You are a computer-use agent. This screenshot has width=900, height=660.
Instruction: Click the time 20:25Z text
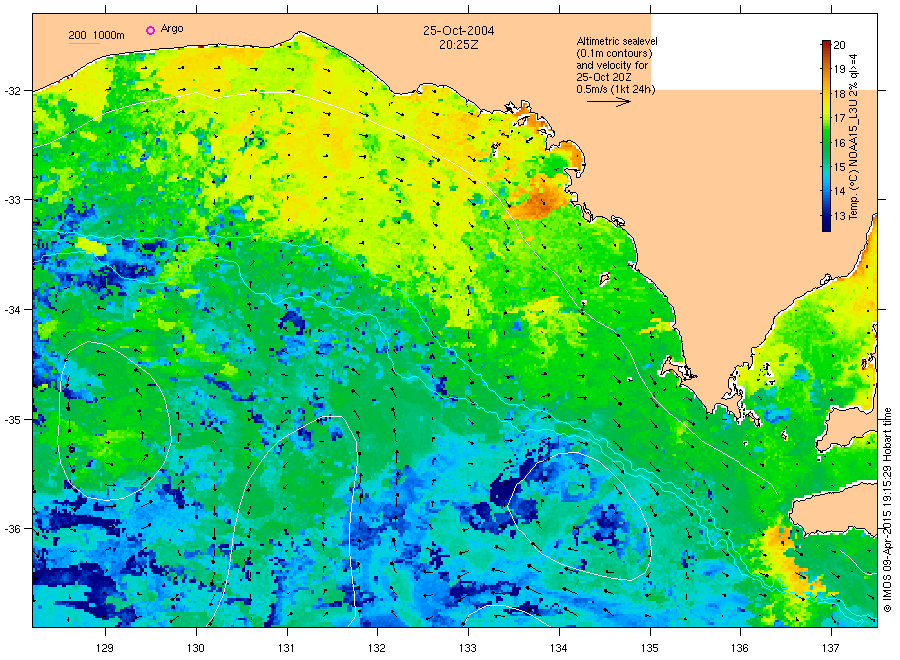click(x=459, y=45)
